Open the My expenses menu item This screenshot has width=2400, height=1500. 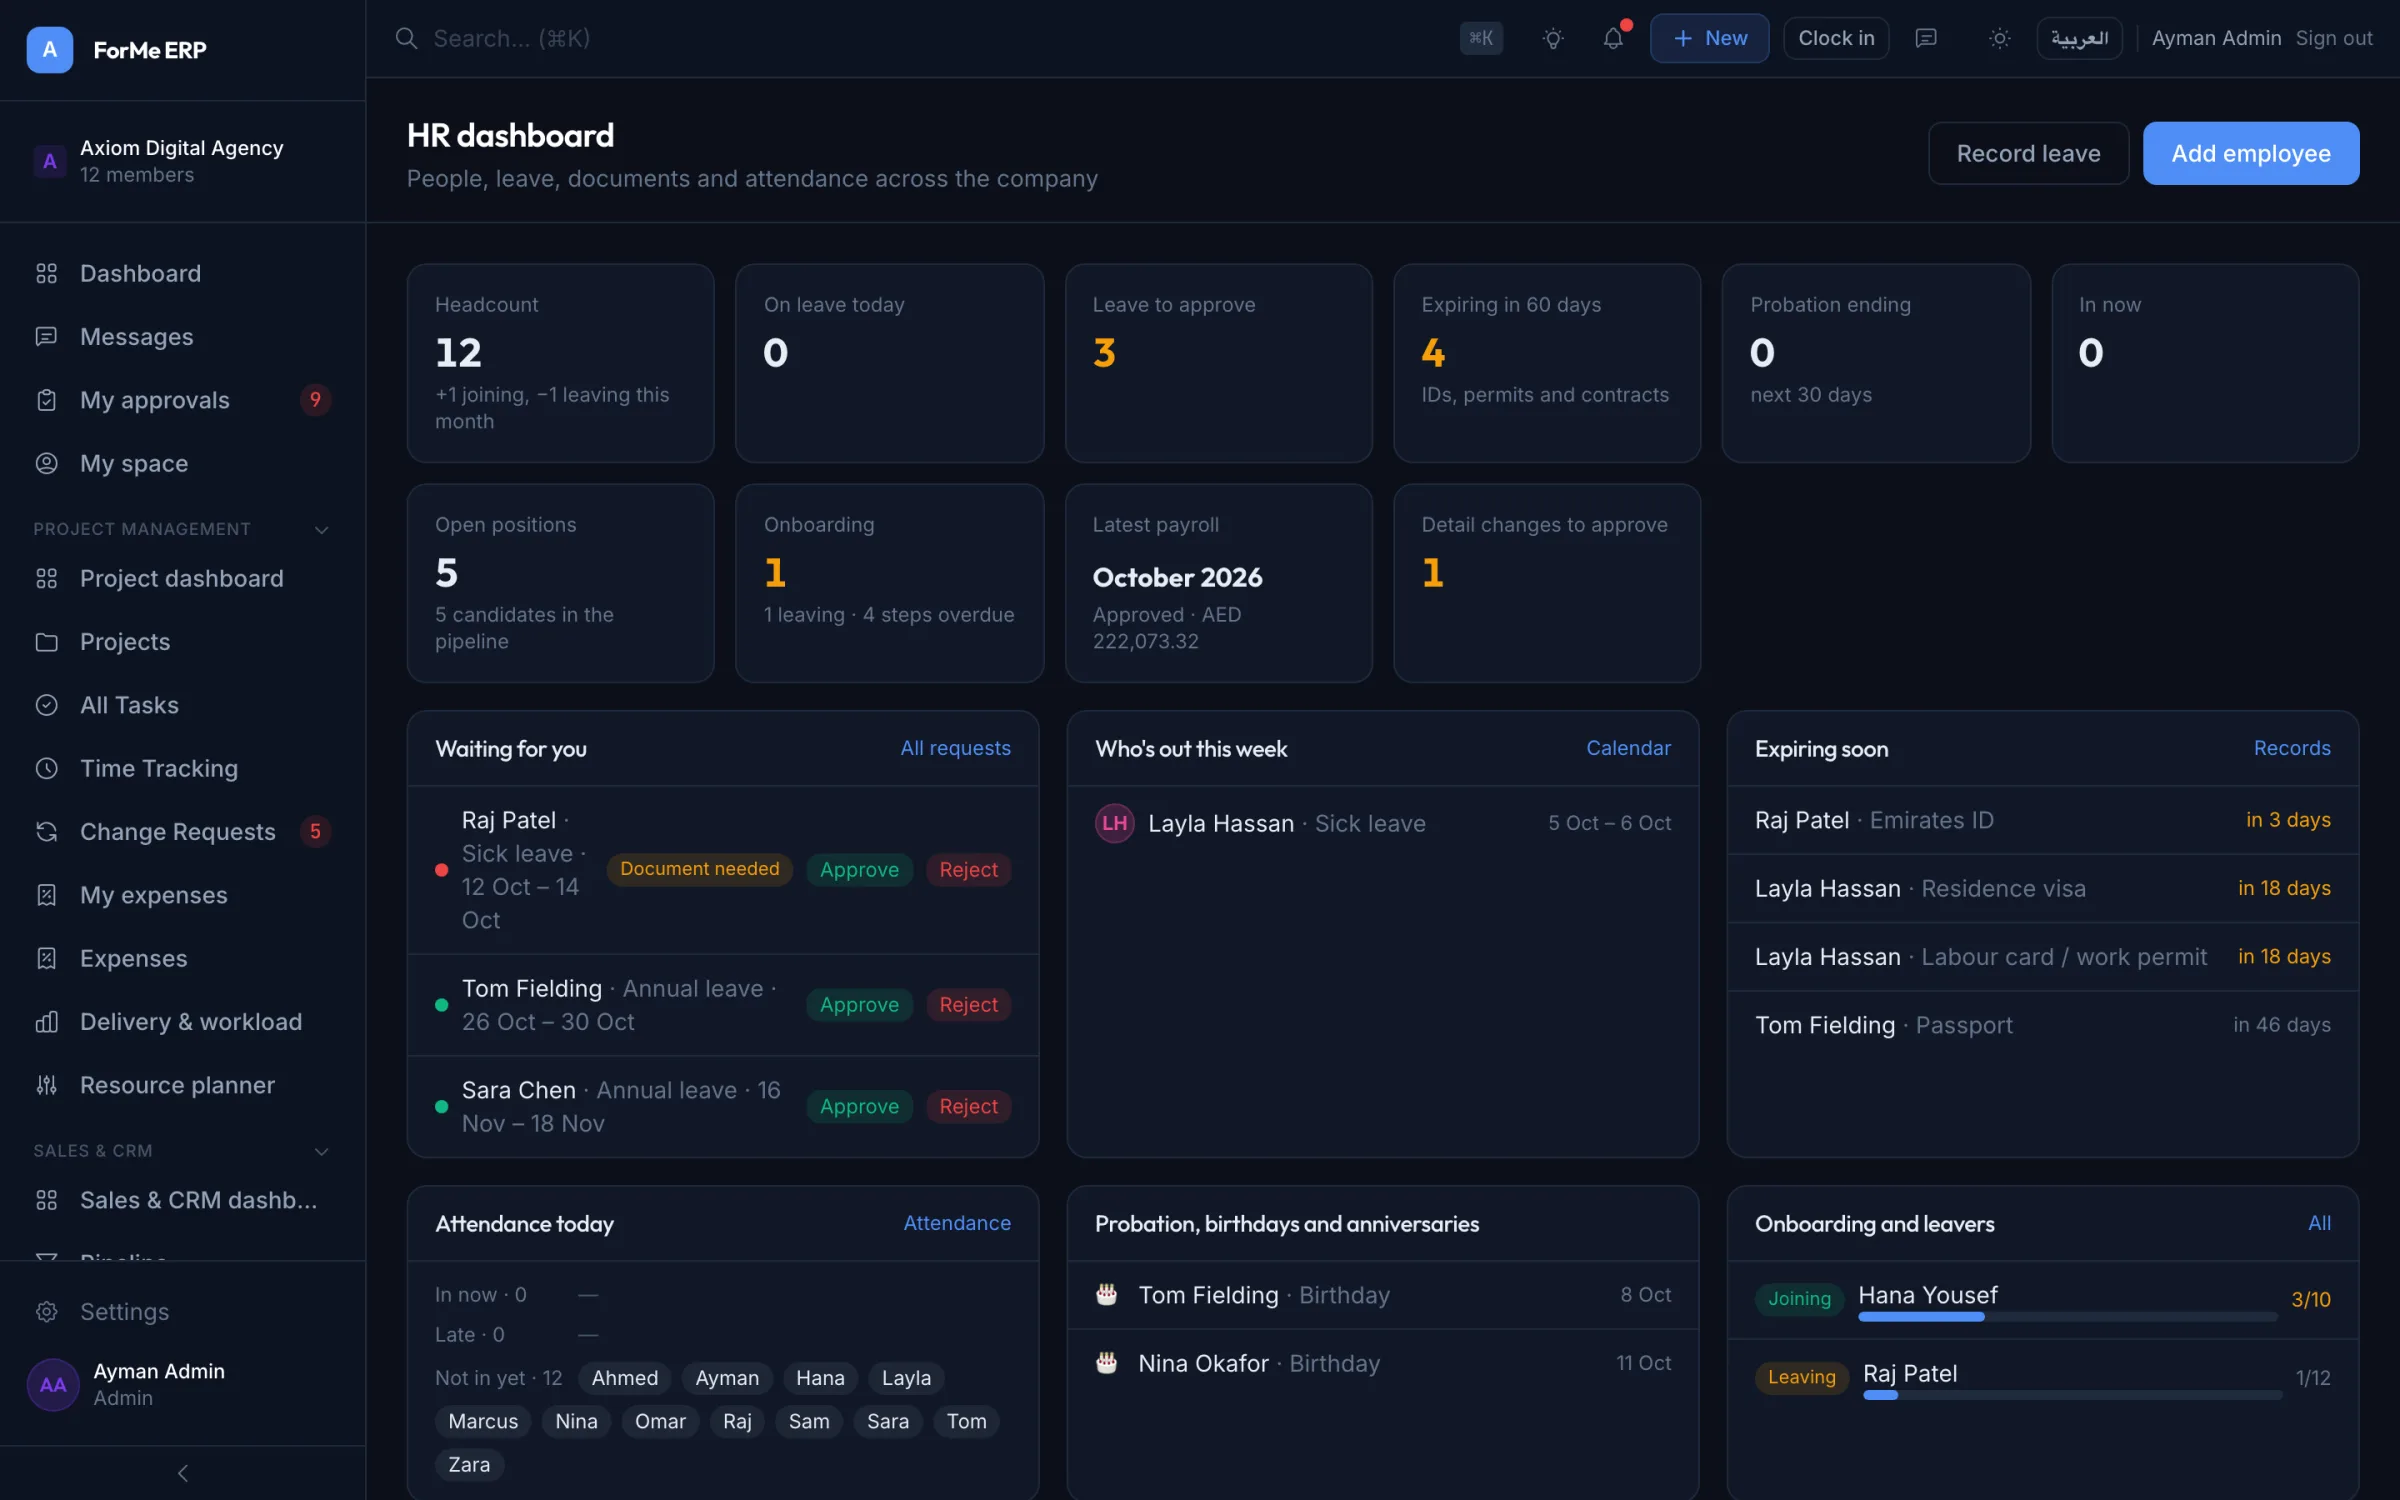pyautogui.click(x=182, y=895)
